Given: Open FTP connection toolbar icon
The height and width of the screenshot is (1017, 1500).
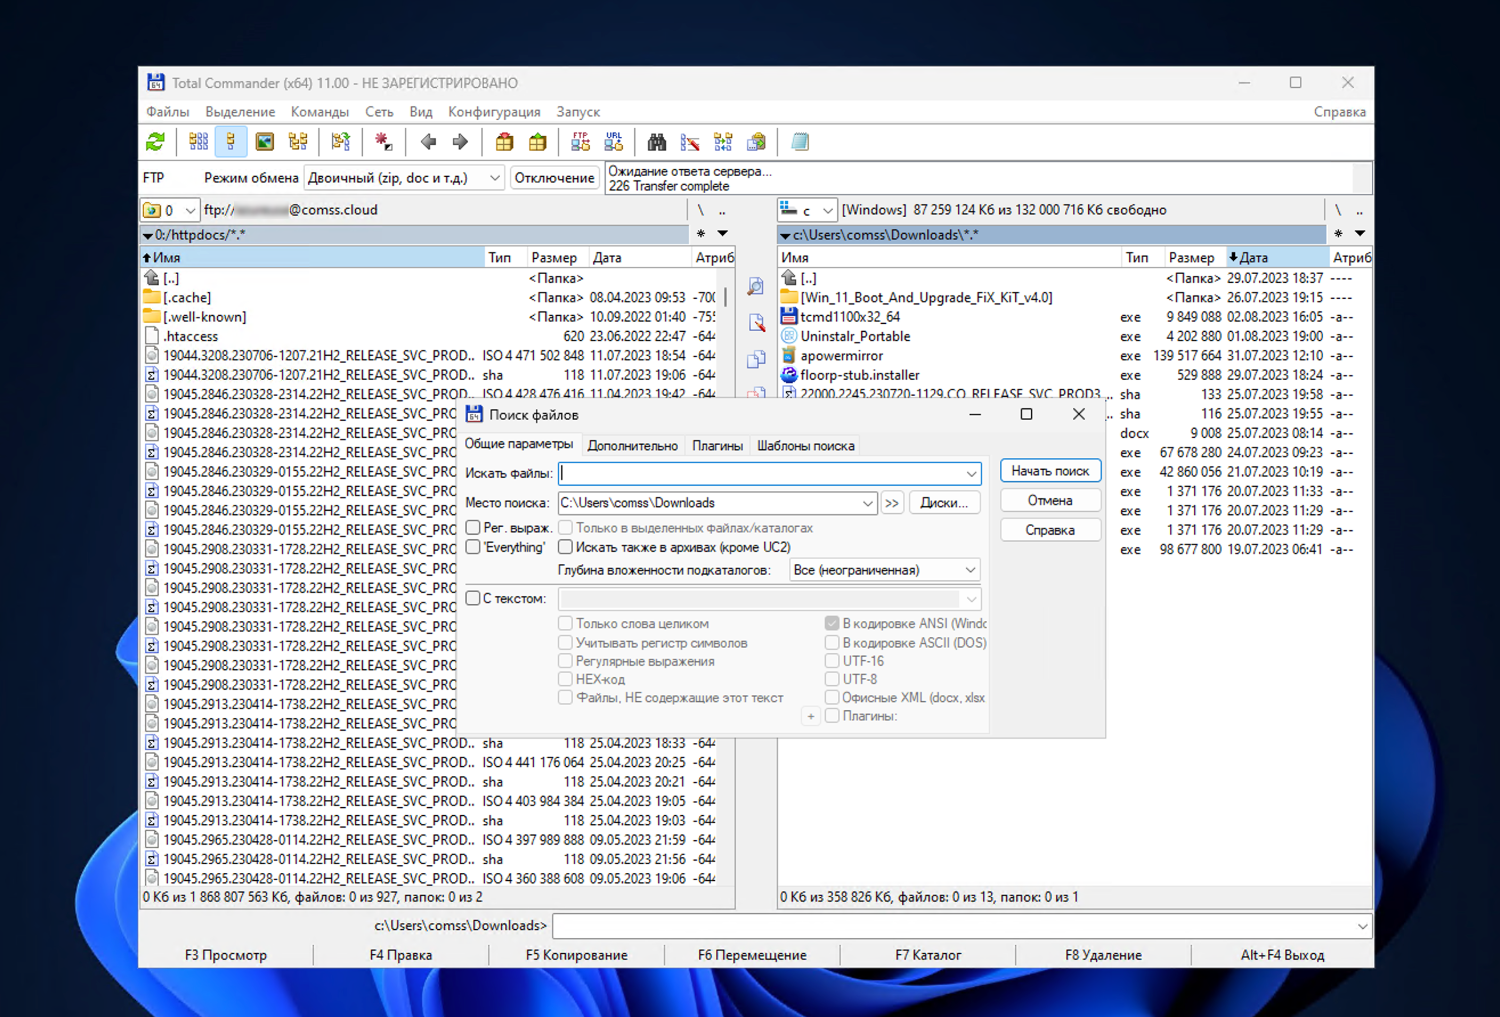Looking at the screenshot, I should (x=580, y=142).
